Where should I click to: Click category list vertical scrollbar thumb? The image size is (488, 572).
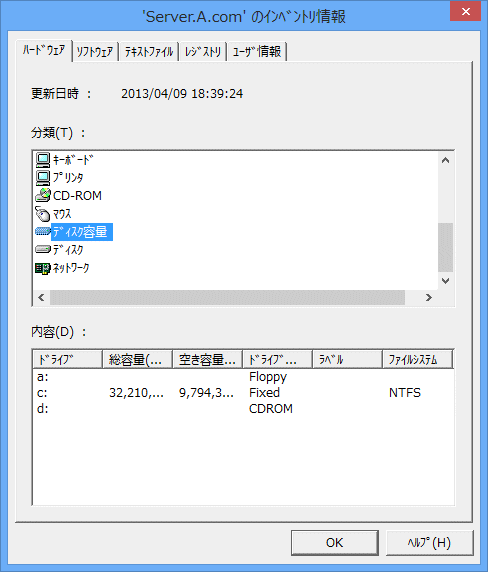coord(445,247)
